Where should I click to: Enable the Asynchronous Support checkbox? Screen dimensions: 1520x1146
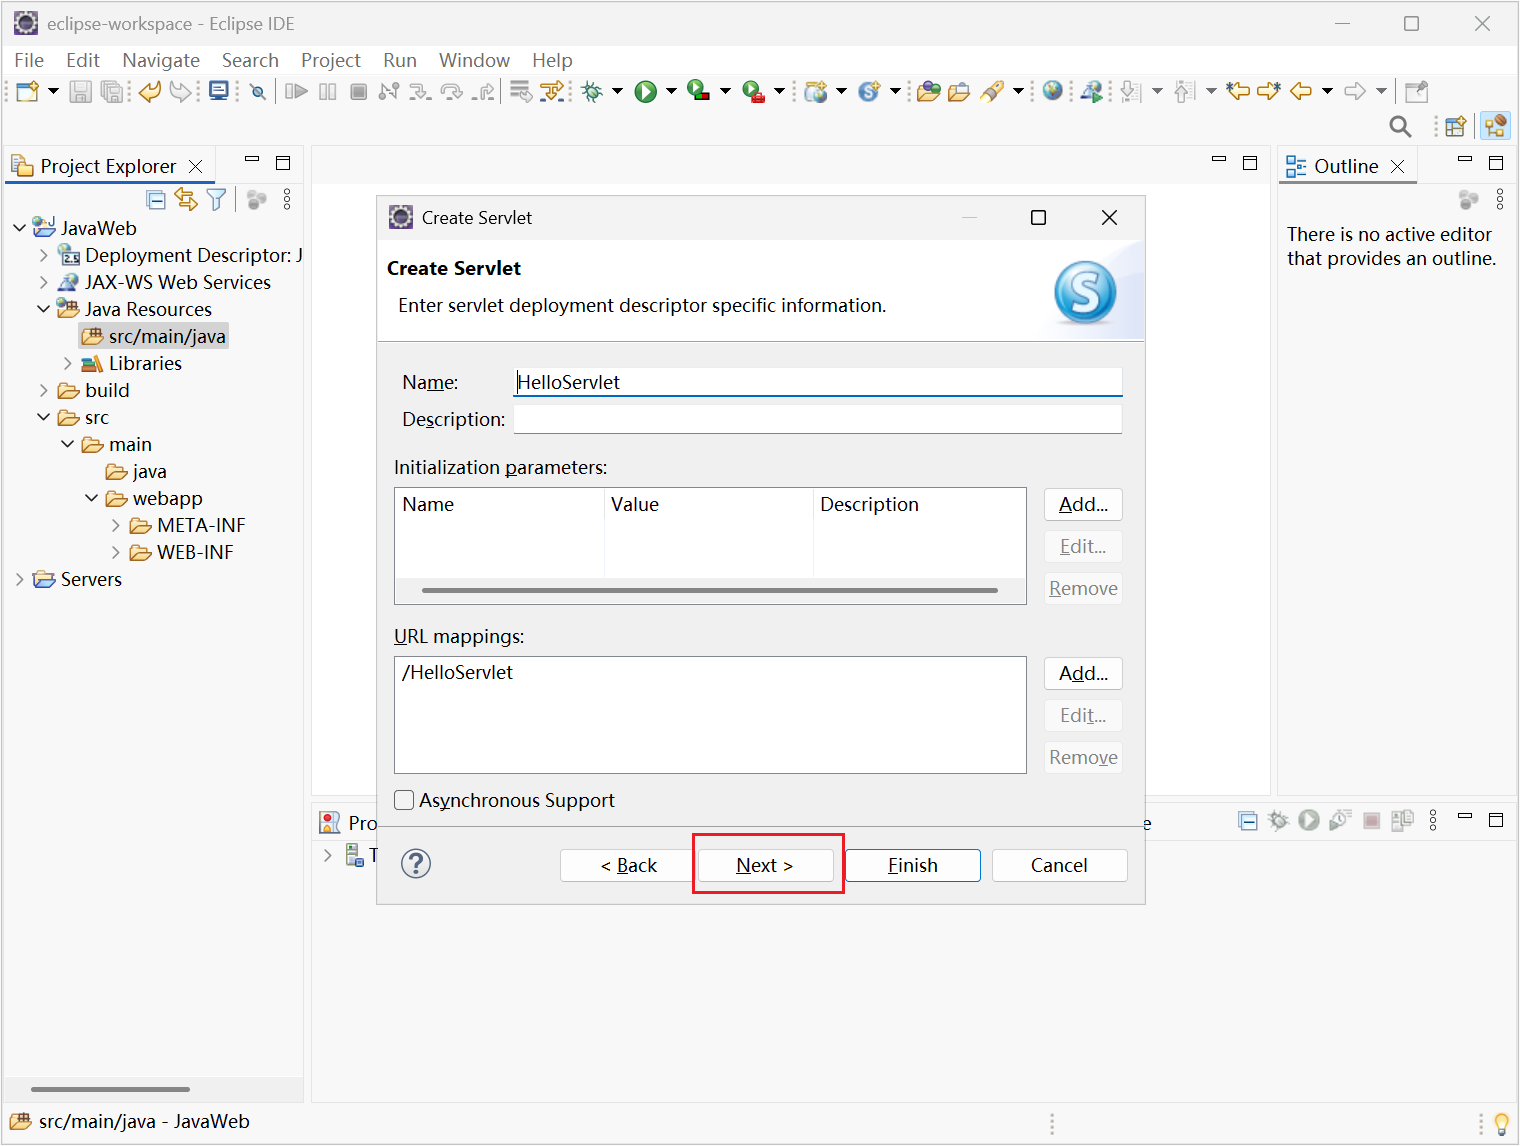404,800
